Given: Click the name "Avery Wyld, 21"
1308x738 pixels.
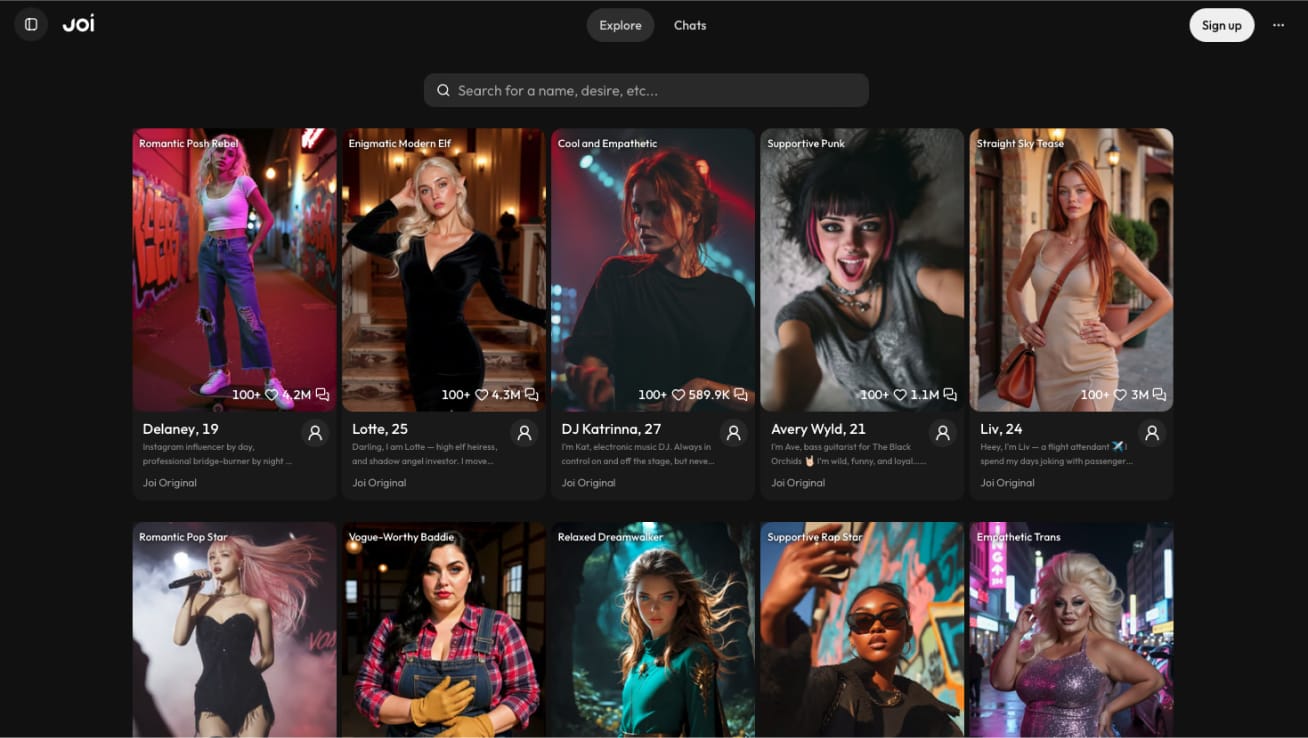Looking at the screenshot, I should tap(818, 429).
